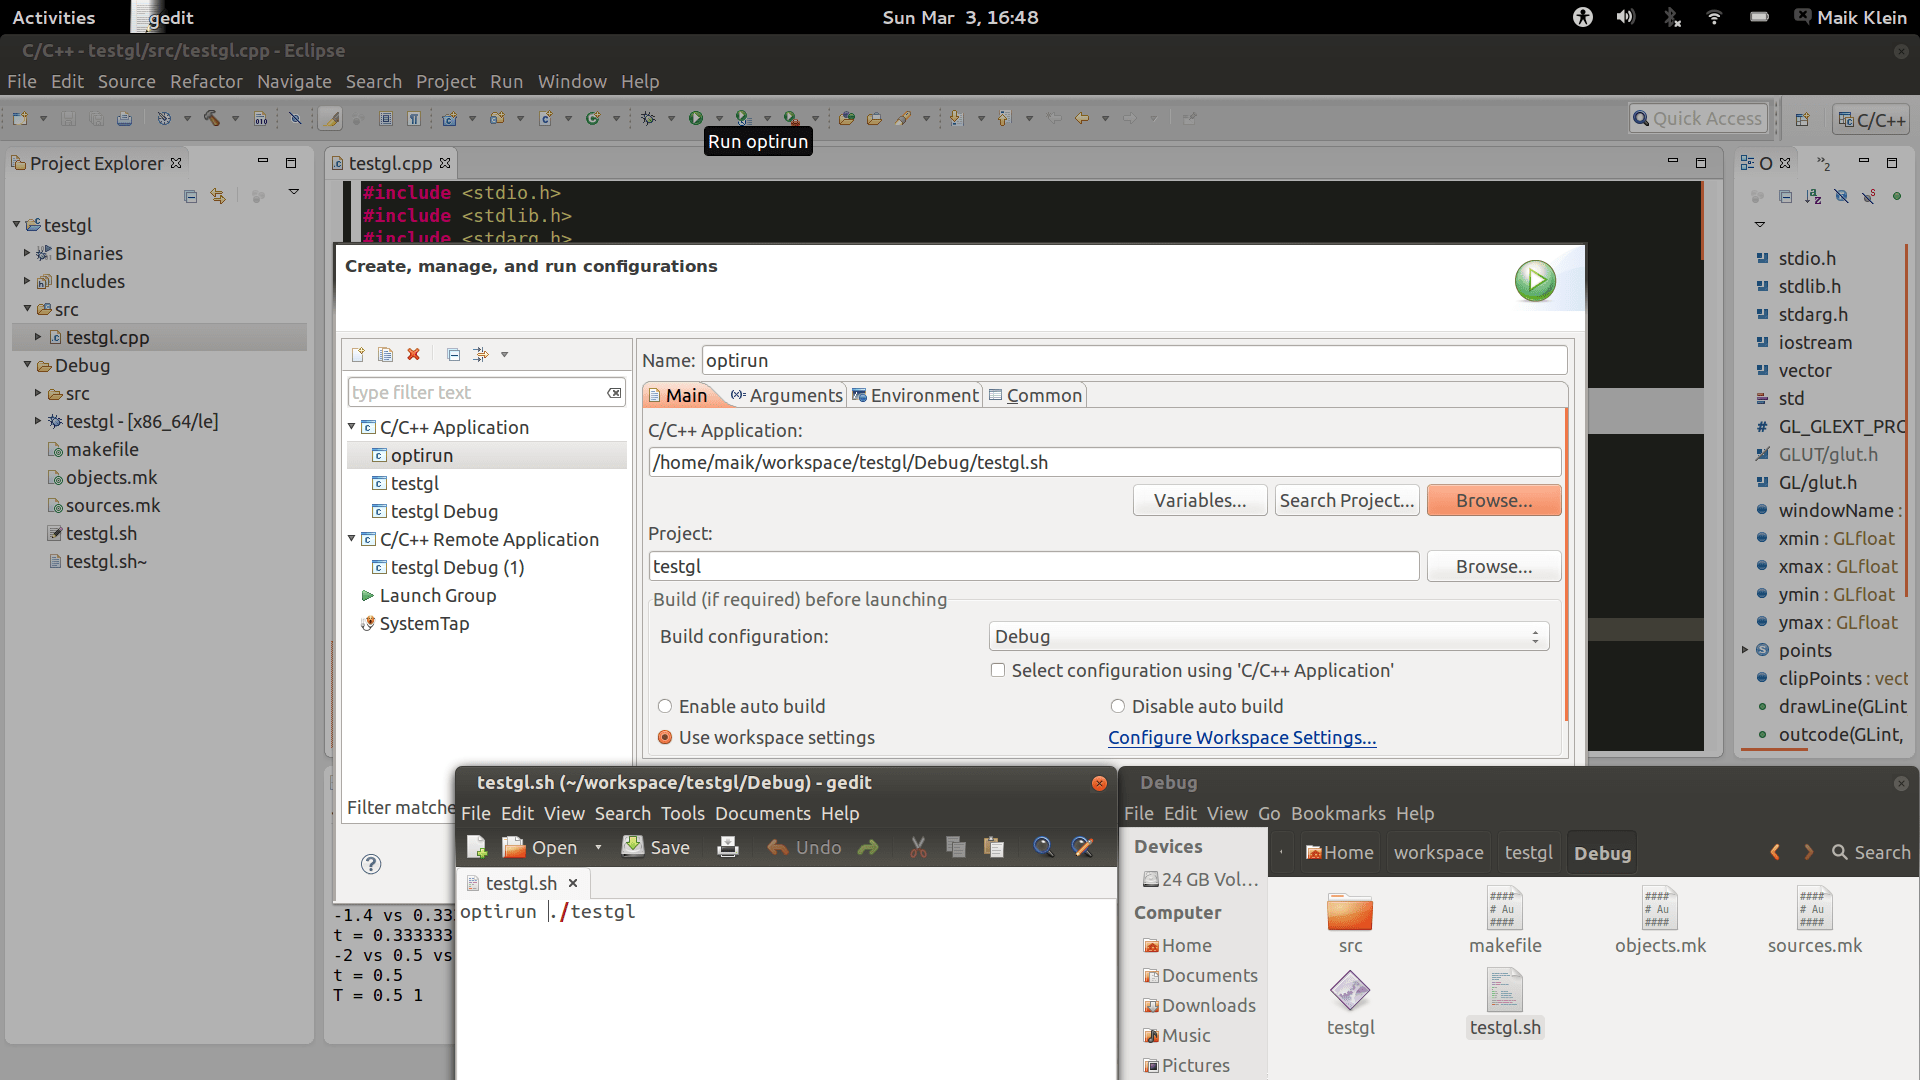Open the Build configuration dropdown
This screenshot has width=1920, height=1080.
pyautogui.click(x=1537, y=636)
